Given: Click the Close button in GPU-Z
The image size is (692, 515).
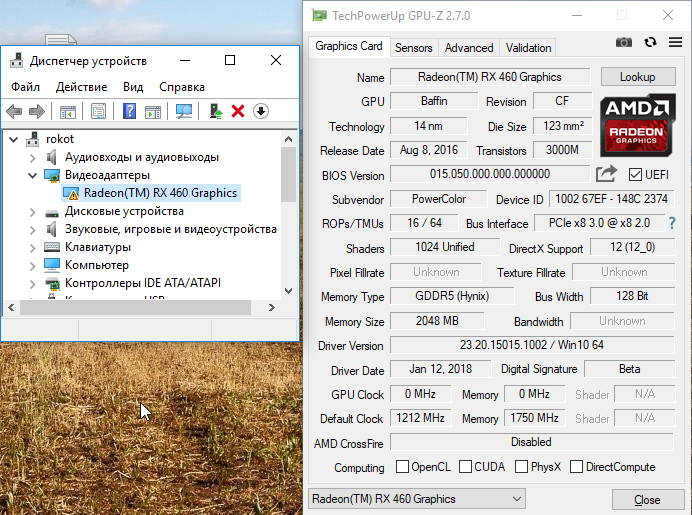Looking at the screenshot, I should pyautogui.click(x=647, y=500).
